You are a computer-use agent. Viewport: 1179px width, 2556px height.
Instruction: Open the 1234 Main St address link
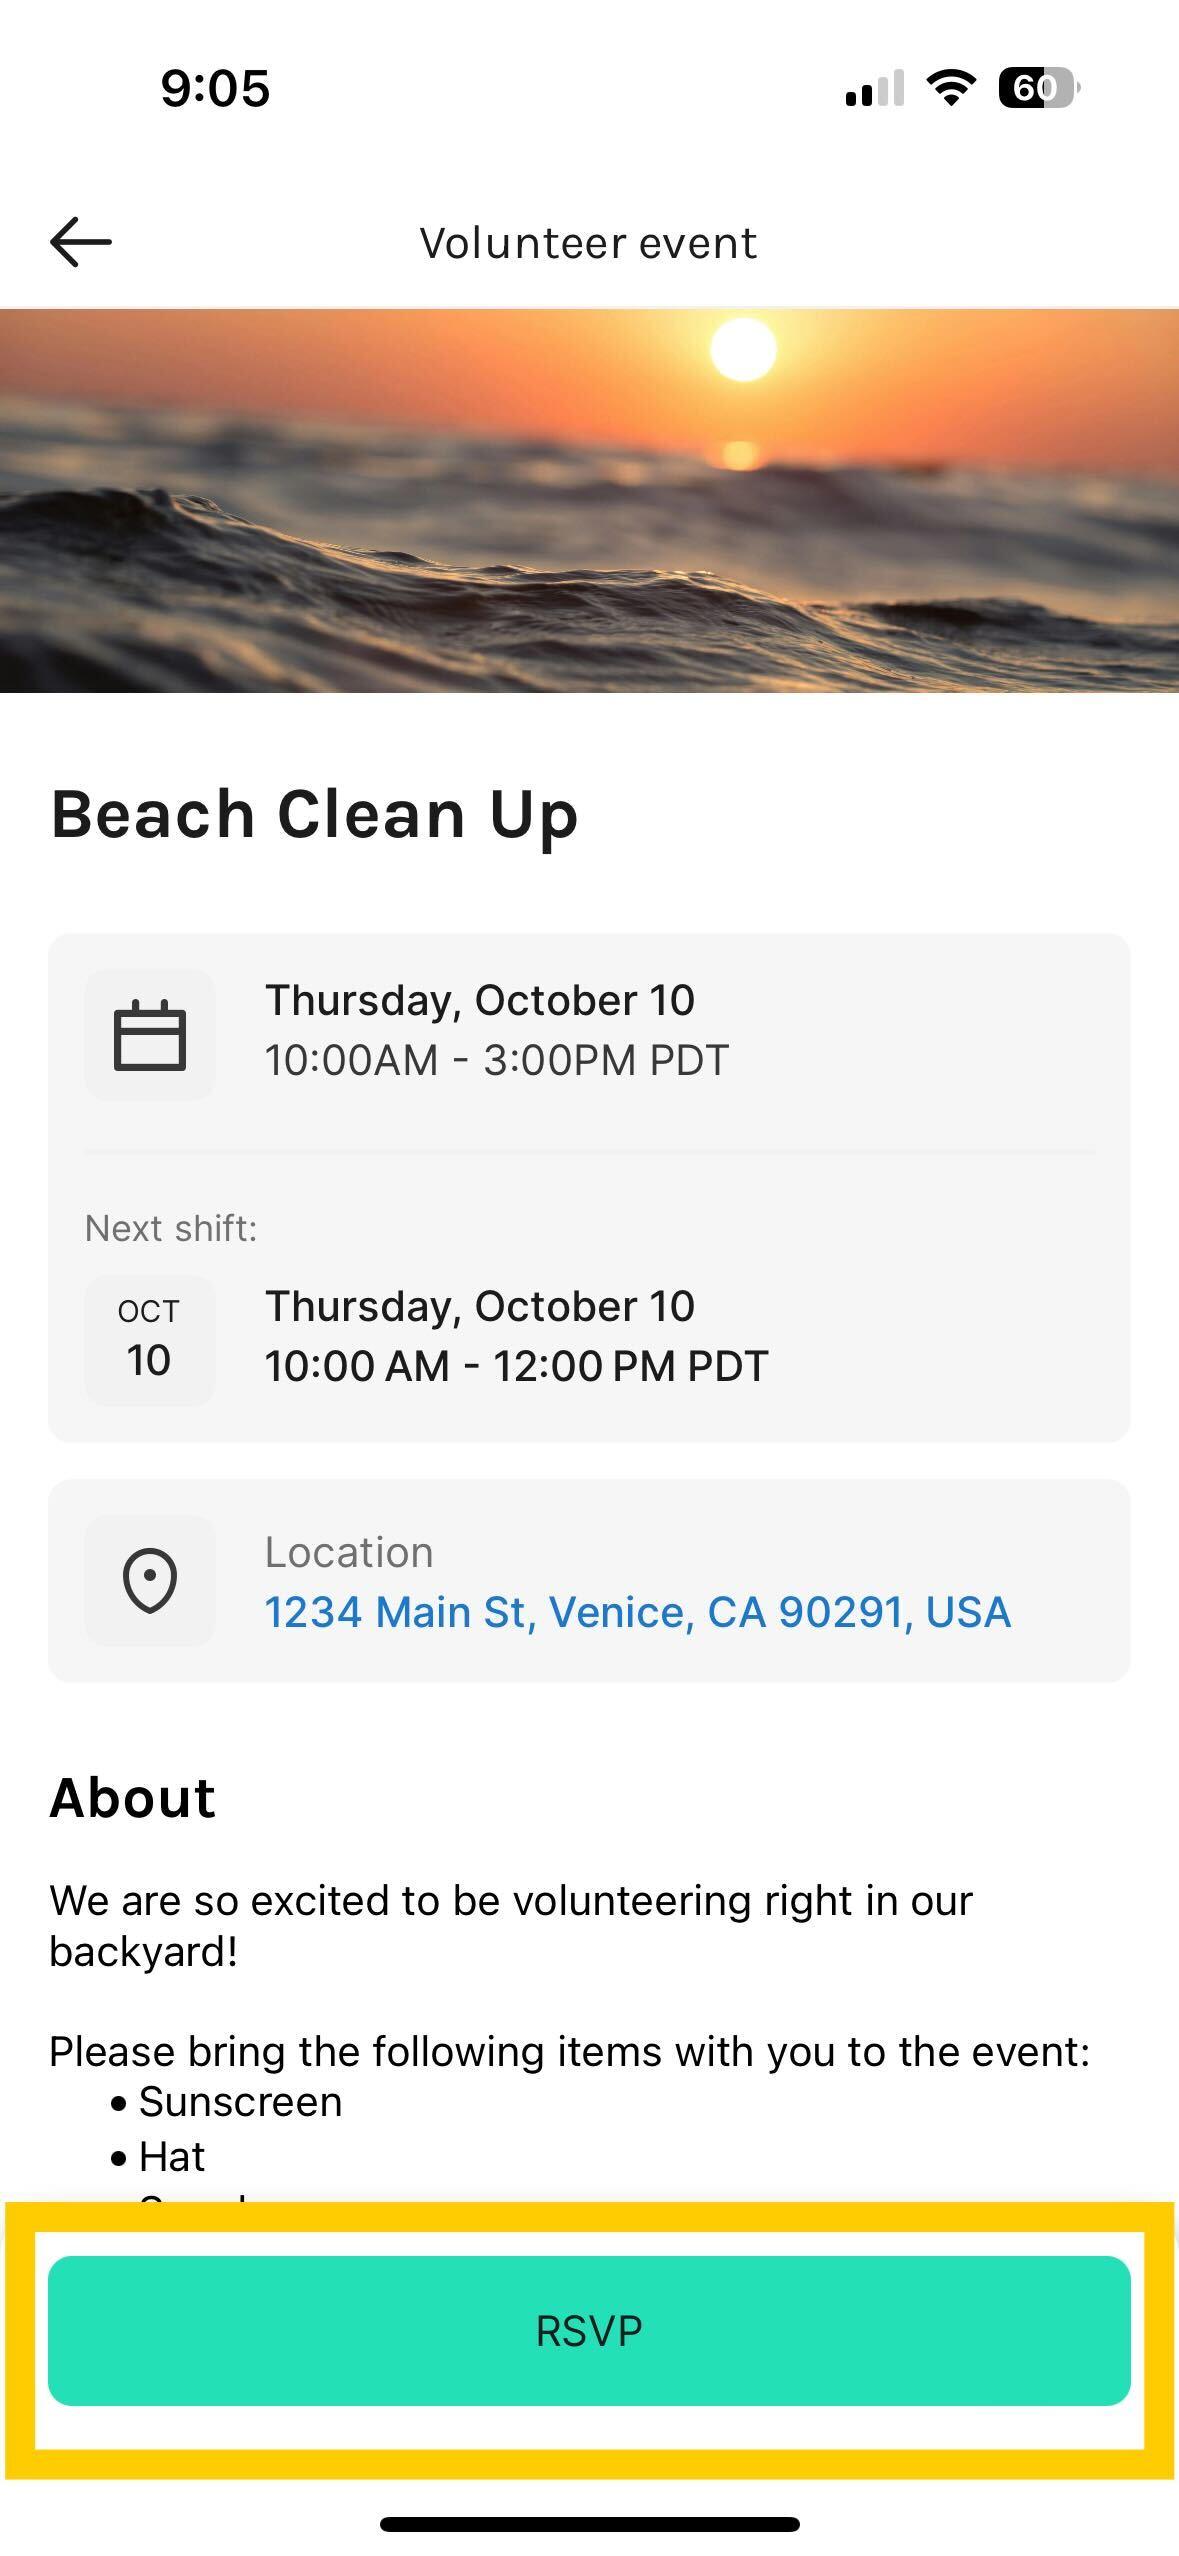pos(638,1612)
